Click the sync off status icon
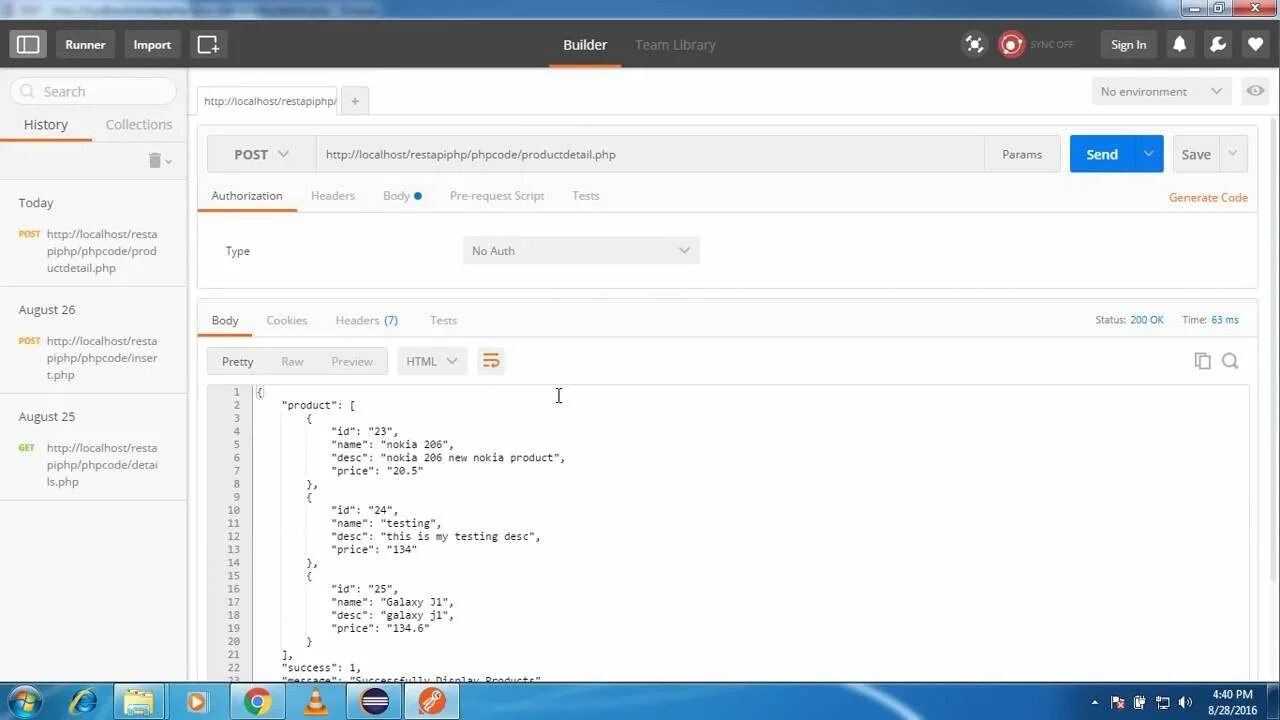 pos(1012,44)
